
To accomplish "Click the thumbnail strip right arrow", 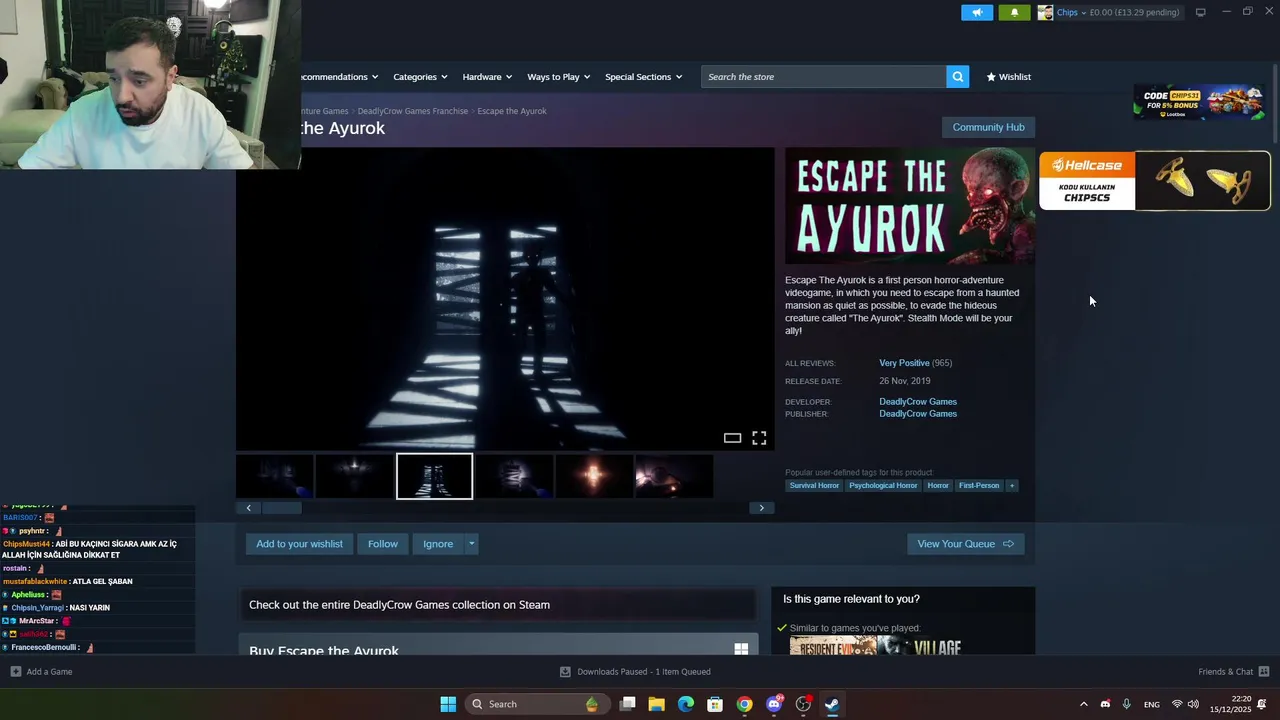I will point(761,508).
